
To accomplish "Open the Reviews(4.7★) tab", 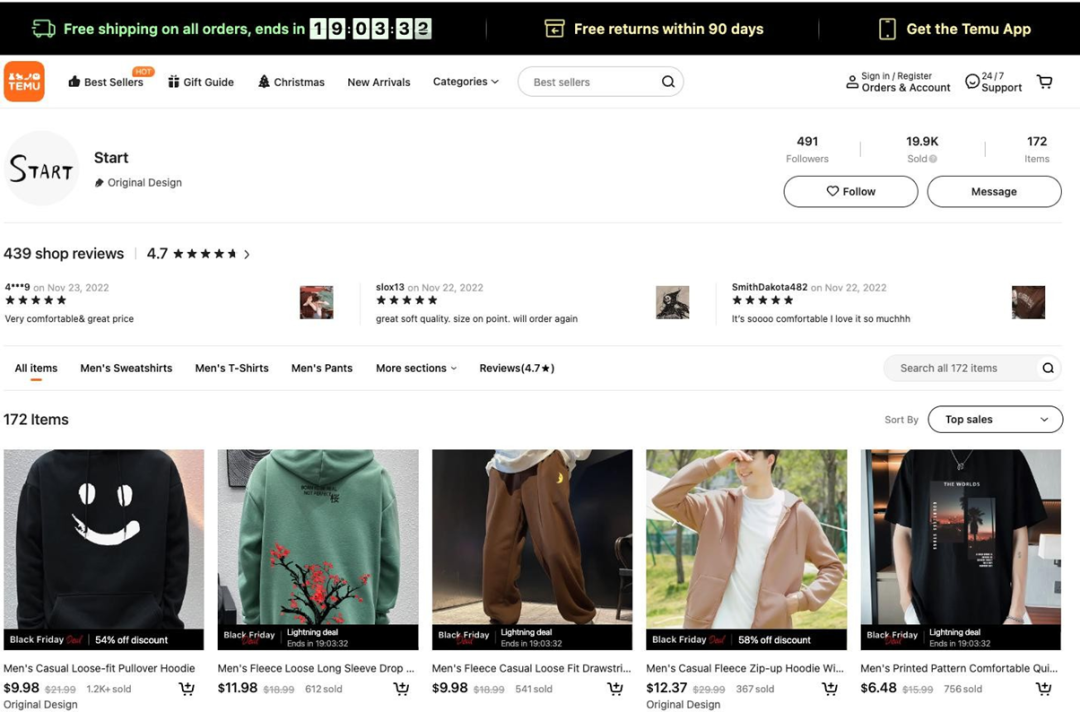I will click(516, 368).
